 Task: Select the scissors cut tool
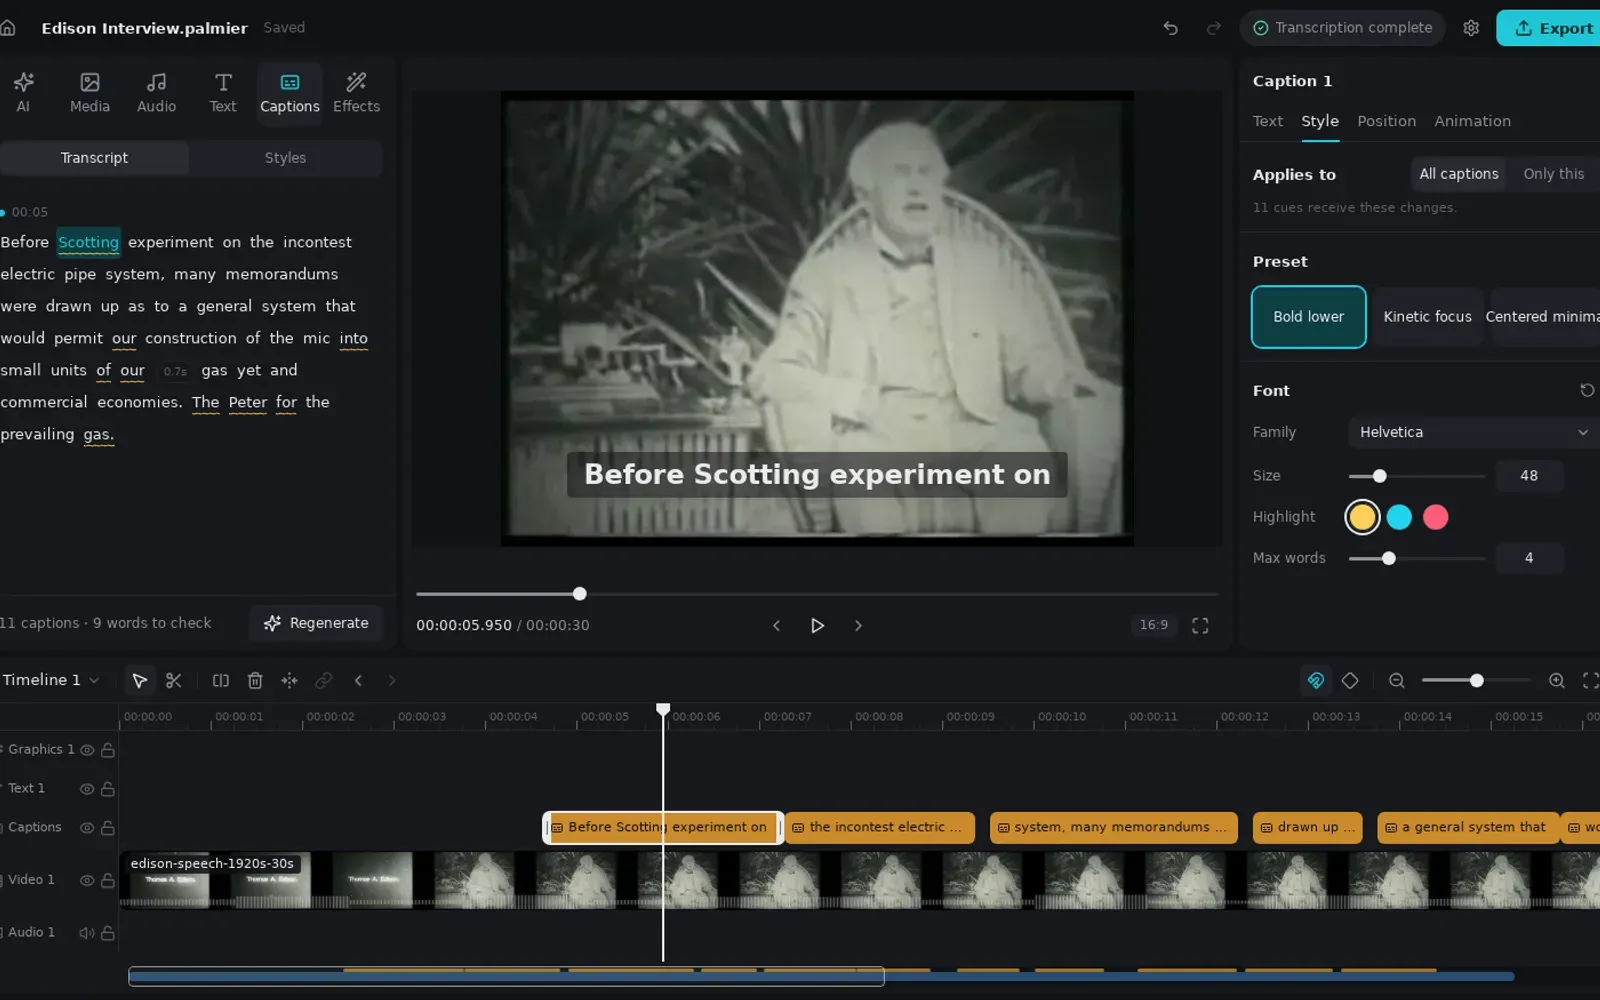(174, 681)
